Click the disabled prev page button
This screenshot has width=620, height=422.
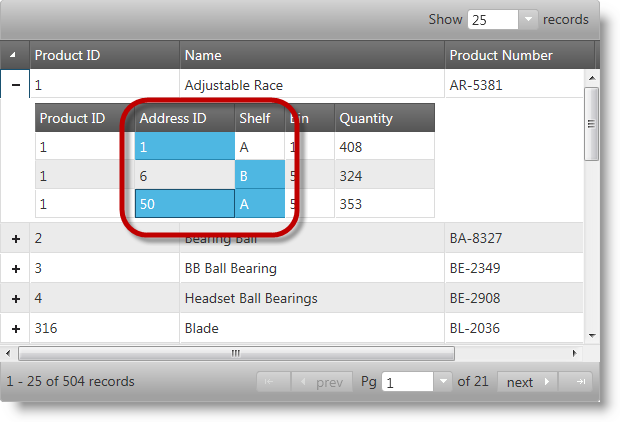[321, 382]
